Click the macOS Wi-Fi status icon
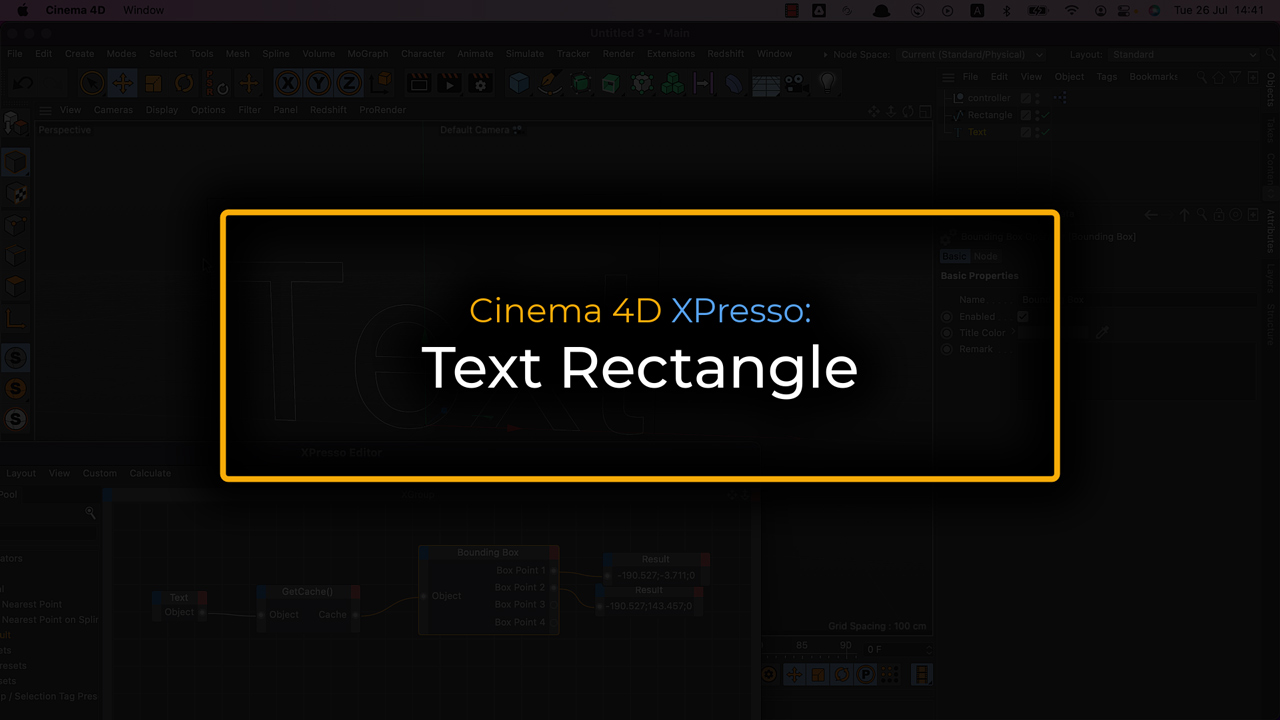The image size is (1280, 720). point(1072,10)
